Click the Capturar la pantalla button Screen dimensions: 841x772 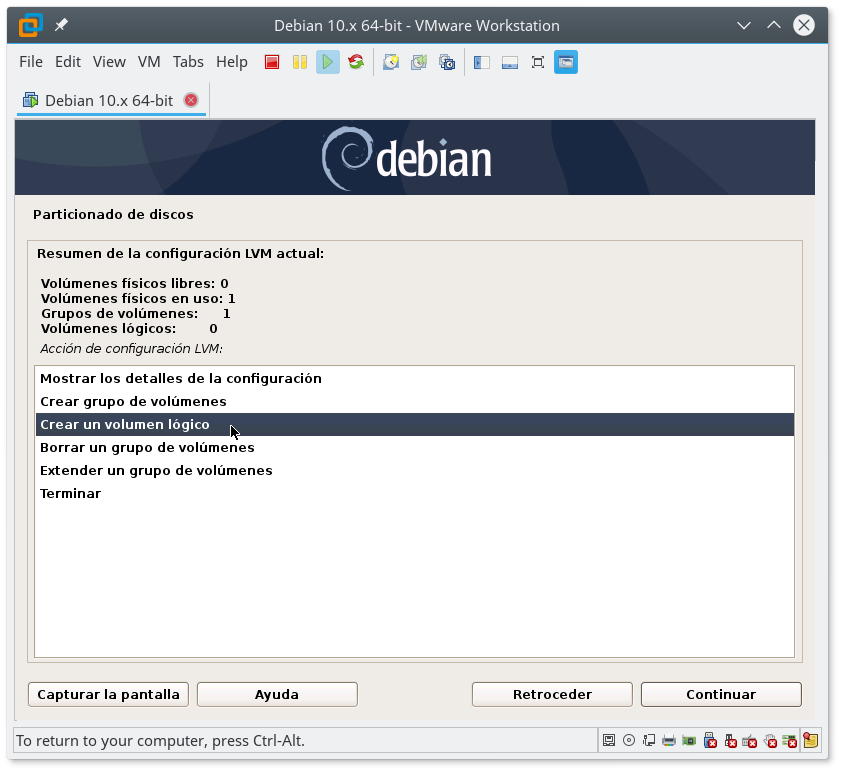click(108, 695)
